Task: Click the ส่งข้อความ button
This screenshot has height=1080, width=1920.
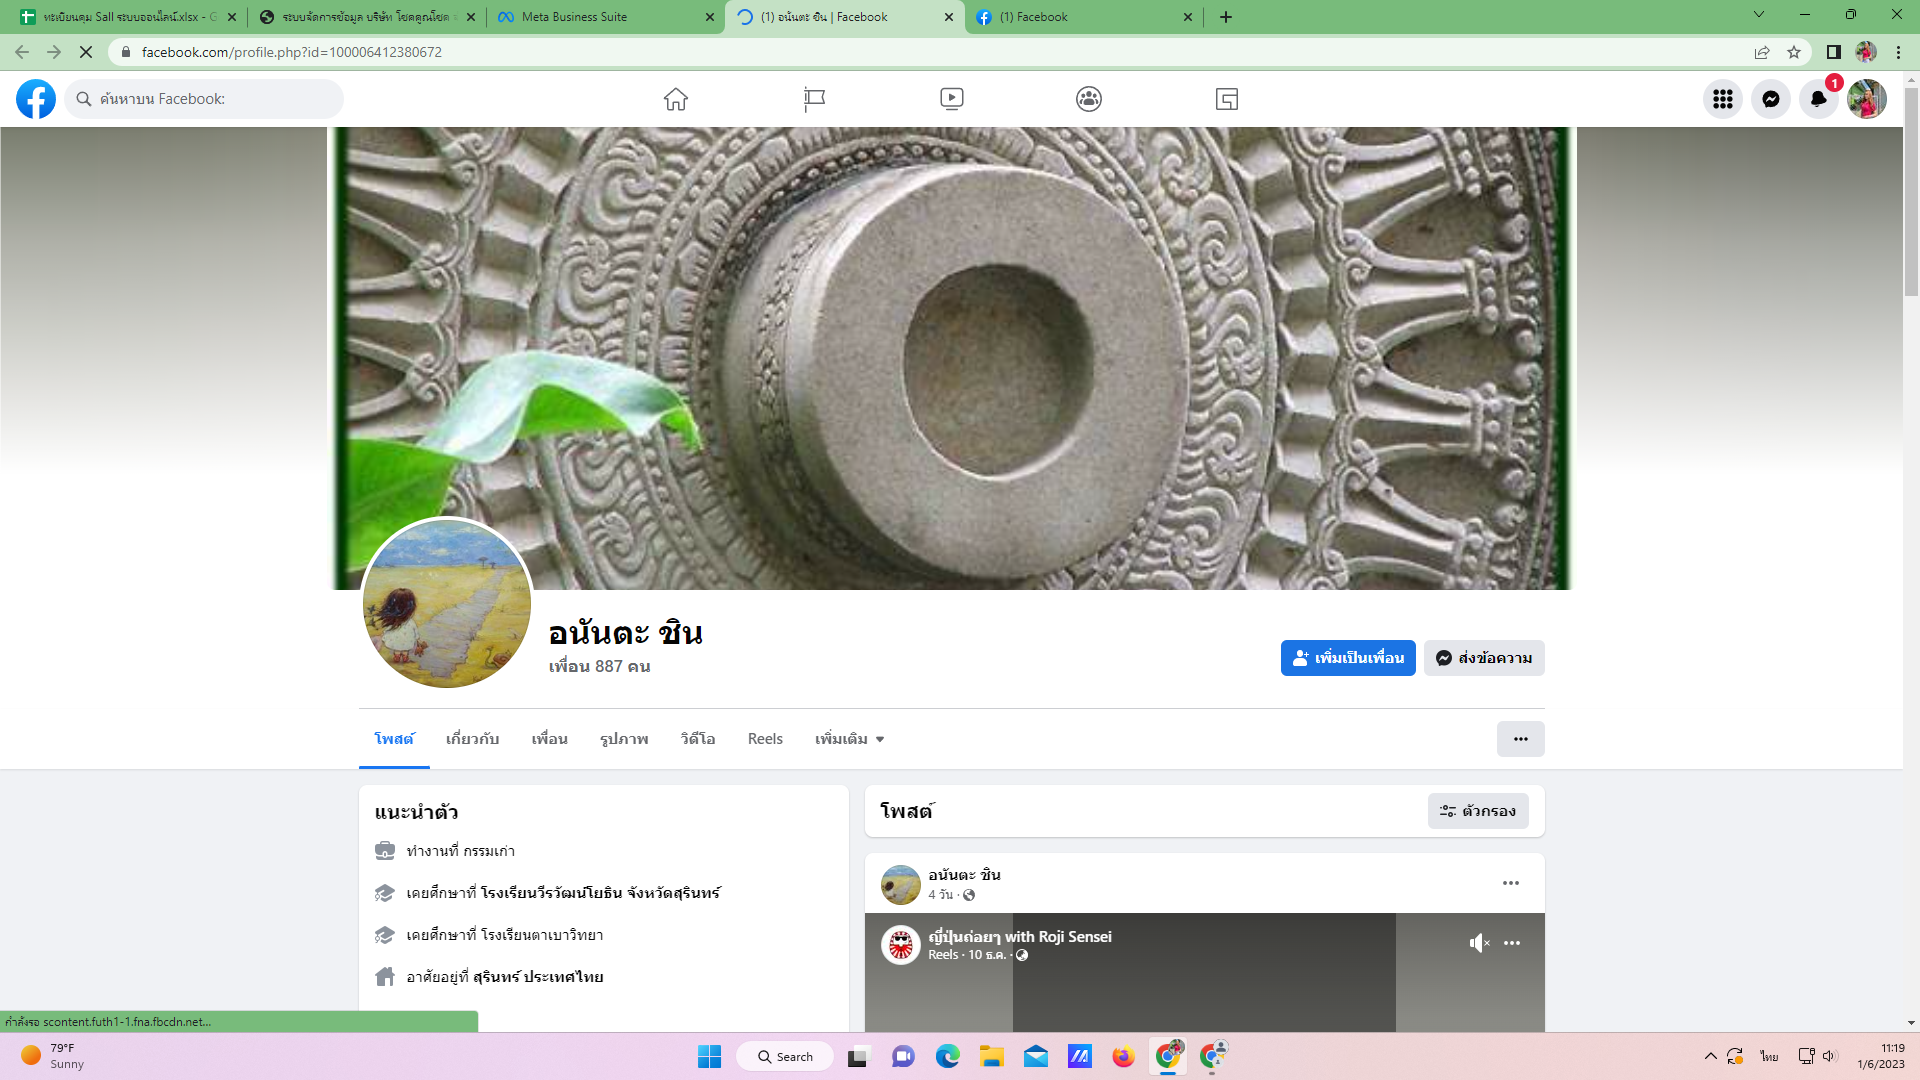Action: 1484,658
